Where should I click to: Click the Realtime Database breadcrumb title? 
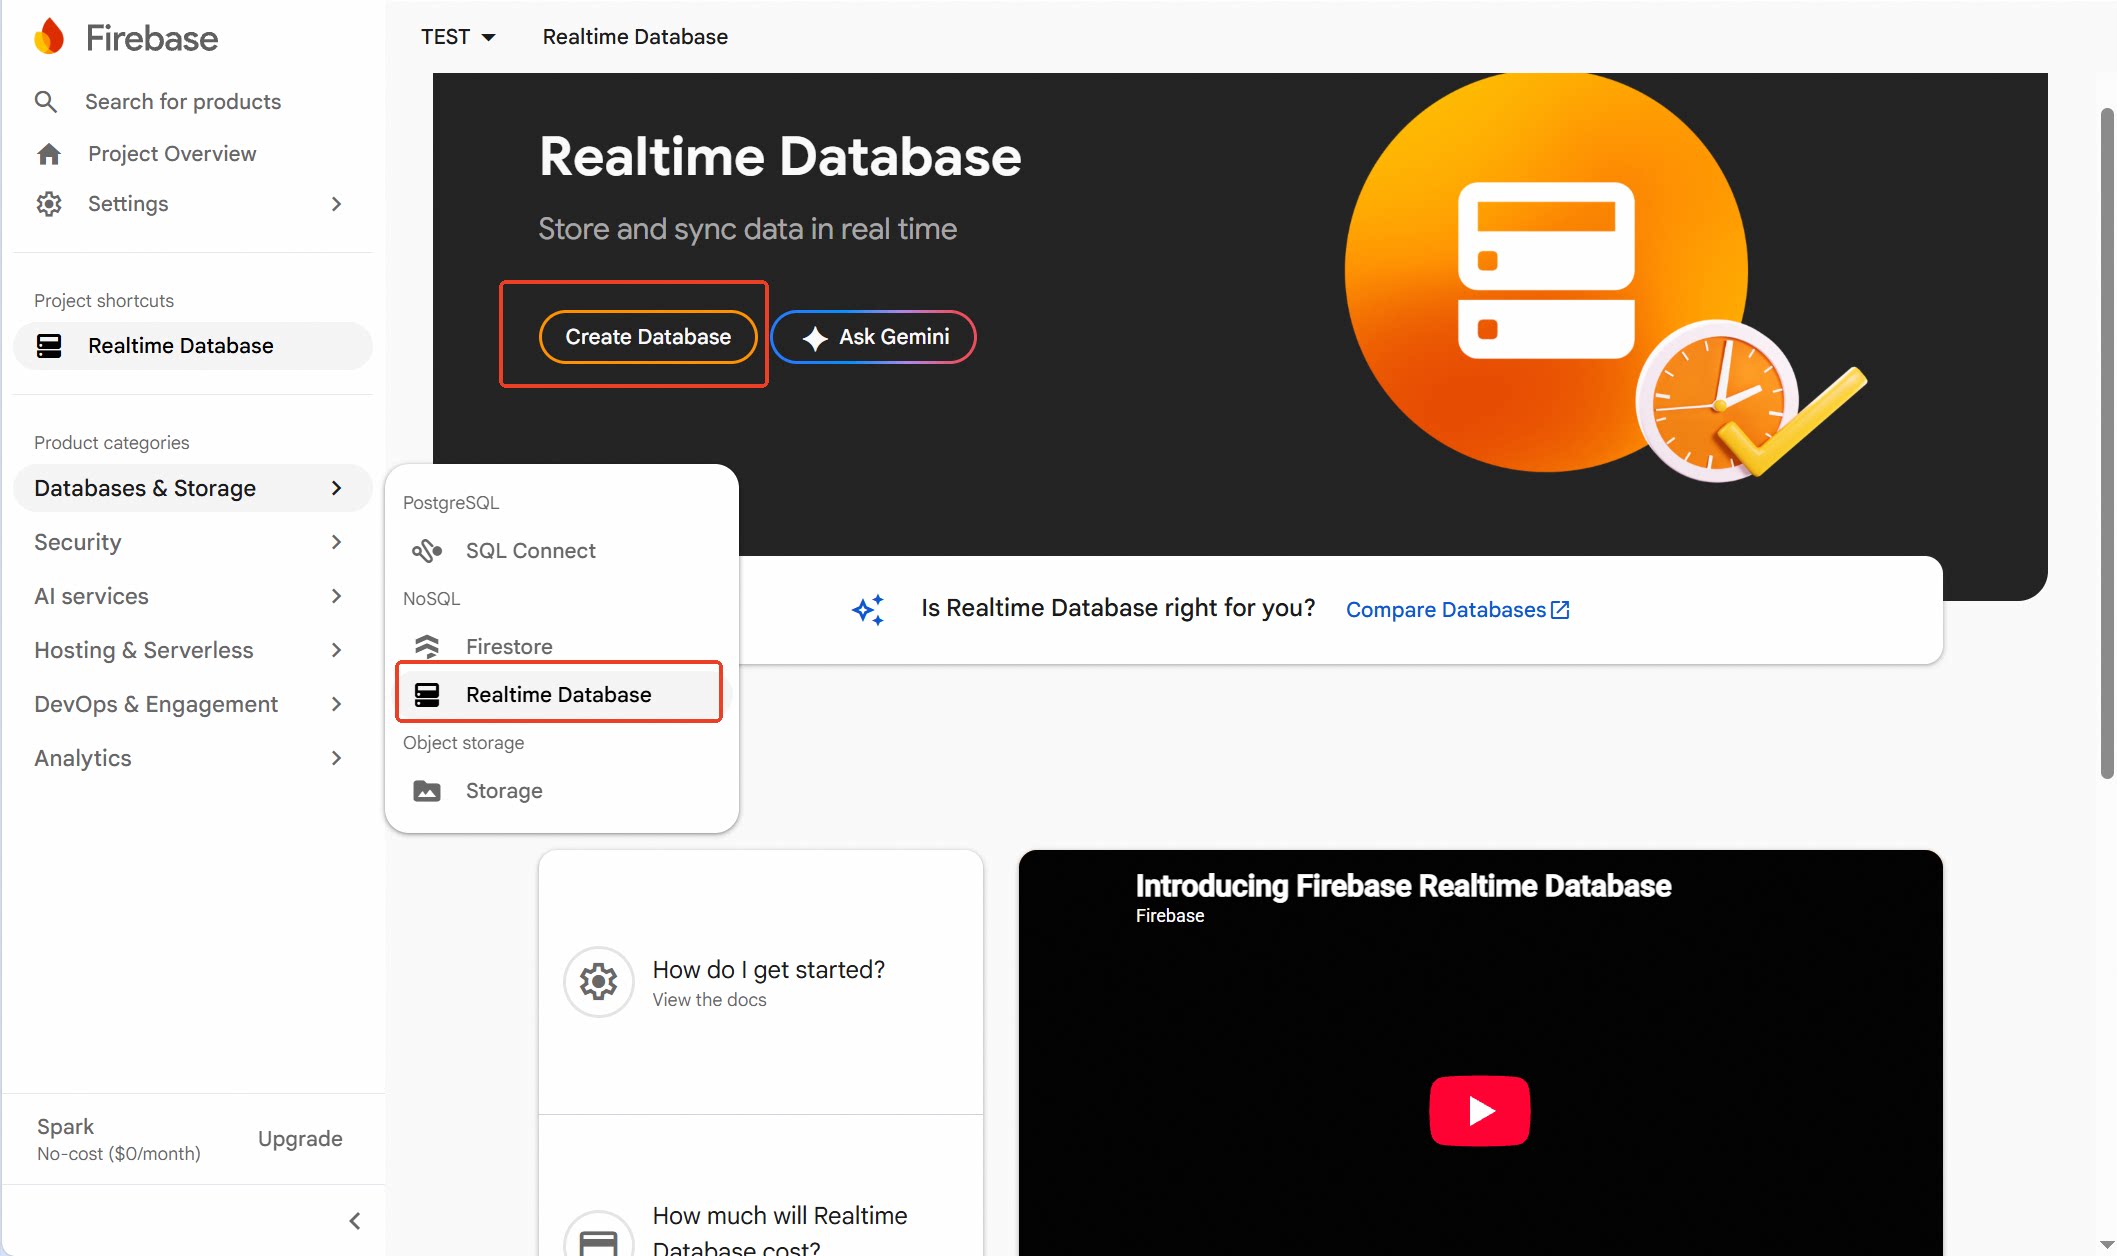click(635, 37)
